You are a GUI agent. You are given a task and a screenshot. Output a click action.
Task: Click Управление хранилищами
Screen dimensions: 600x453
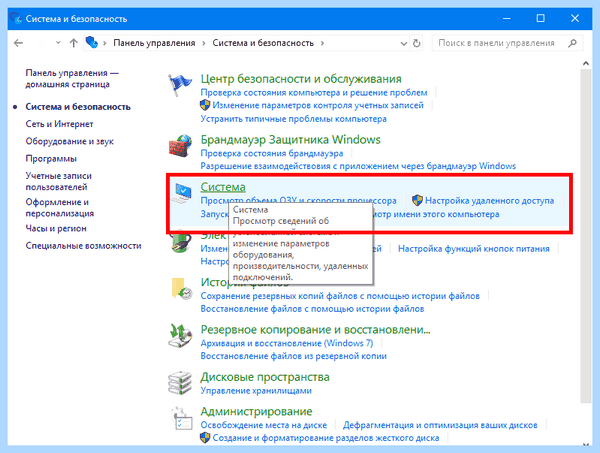coord(256,391)
